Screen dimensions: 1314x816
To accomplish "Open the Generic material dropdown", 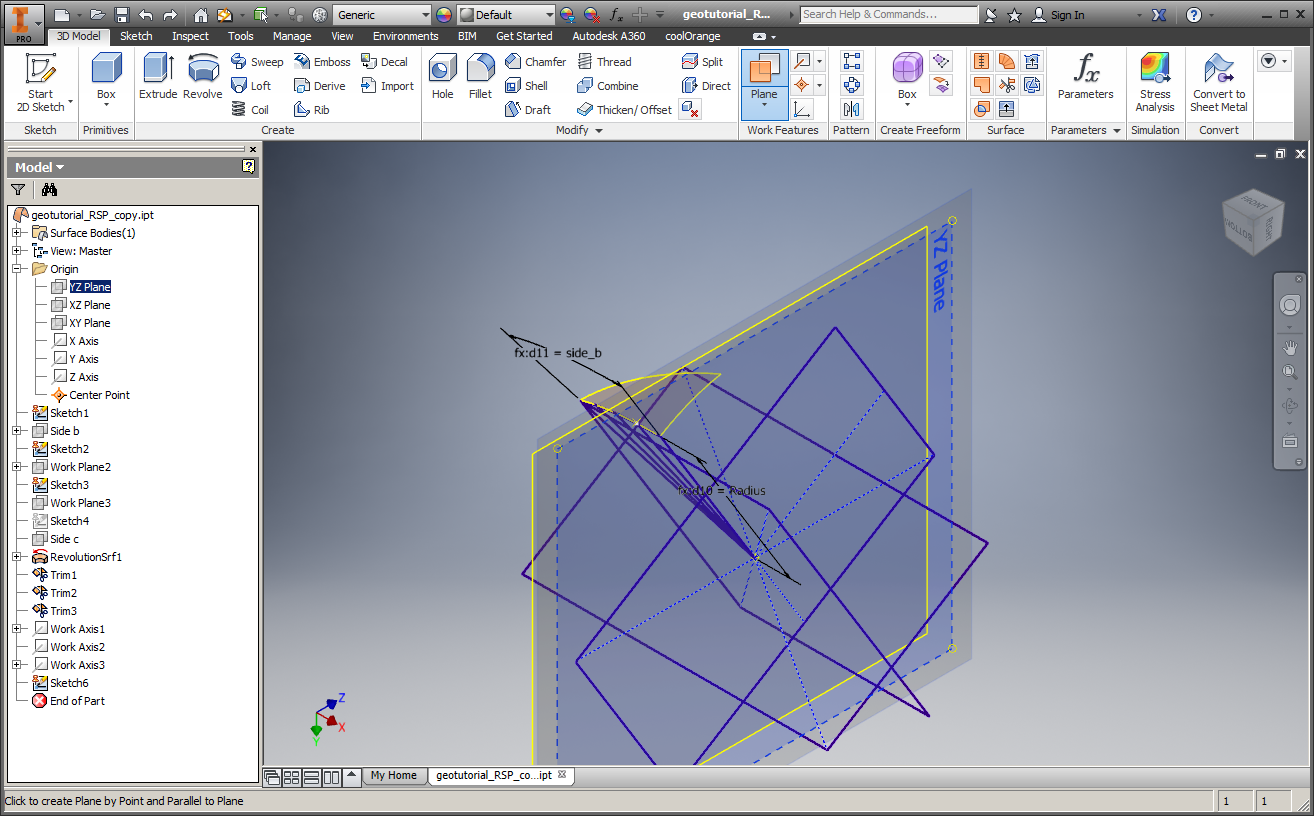I will coord(424,15).
